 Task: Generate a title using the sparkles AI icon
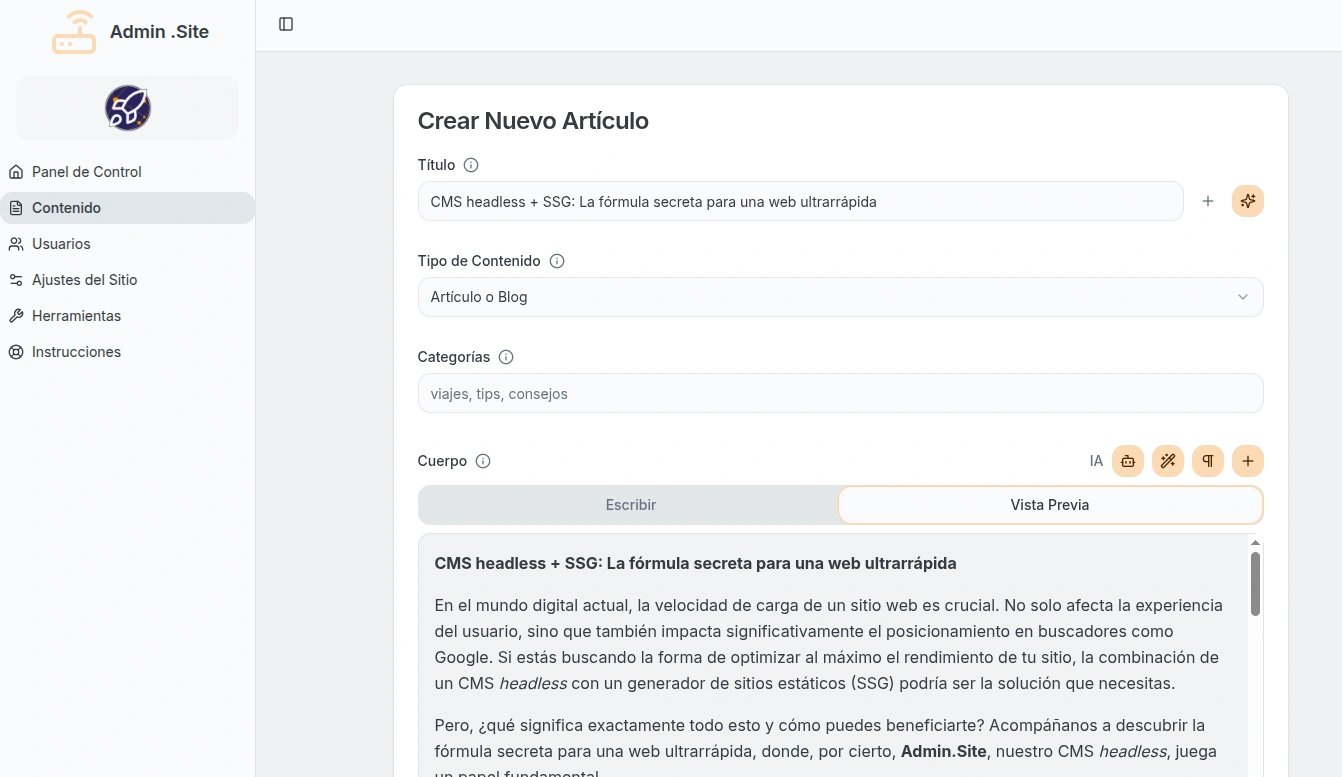tap(1247, 201)
